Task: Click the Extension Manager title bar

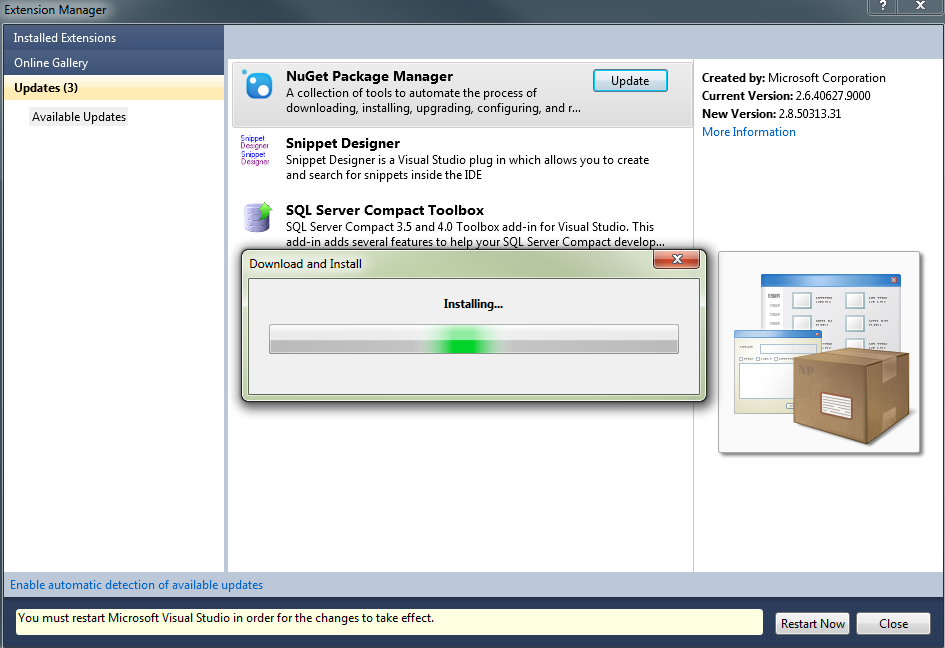Action: click(434, 10)
